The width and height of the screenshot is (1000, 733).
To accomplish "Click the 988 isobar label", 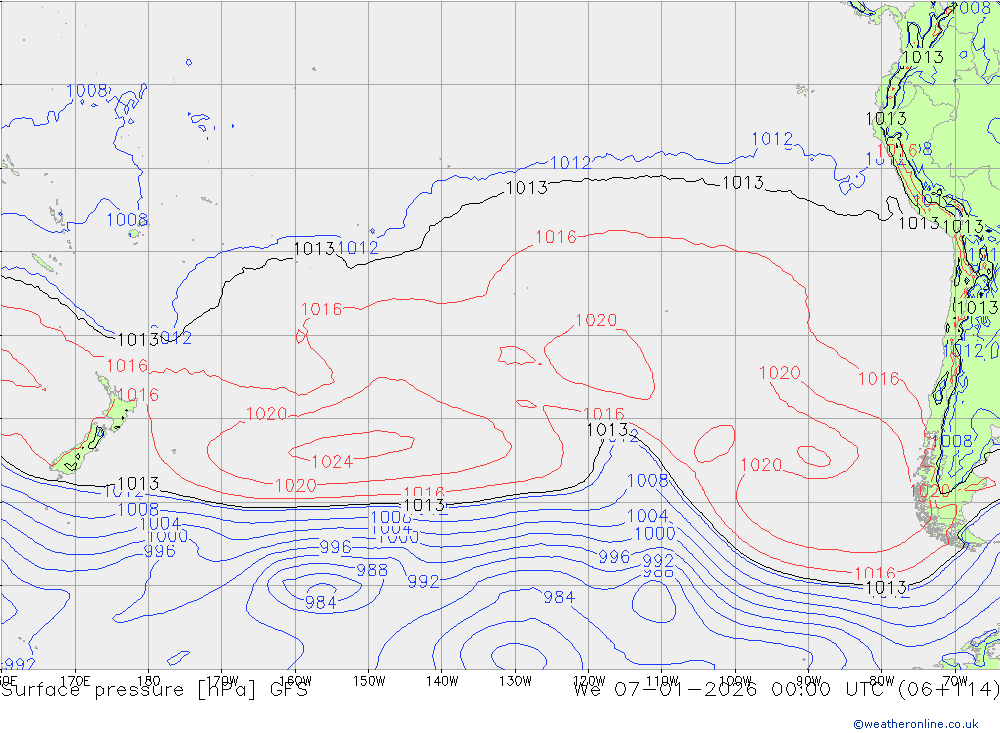I will pyautogui.click(x=372, y=570).
